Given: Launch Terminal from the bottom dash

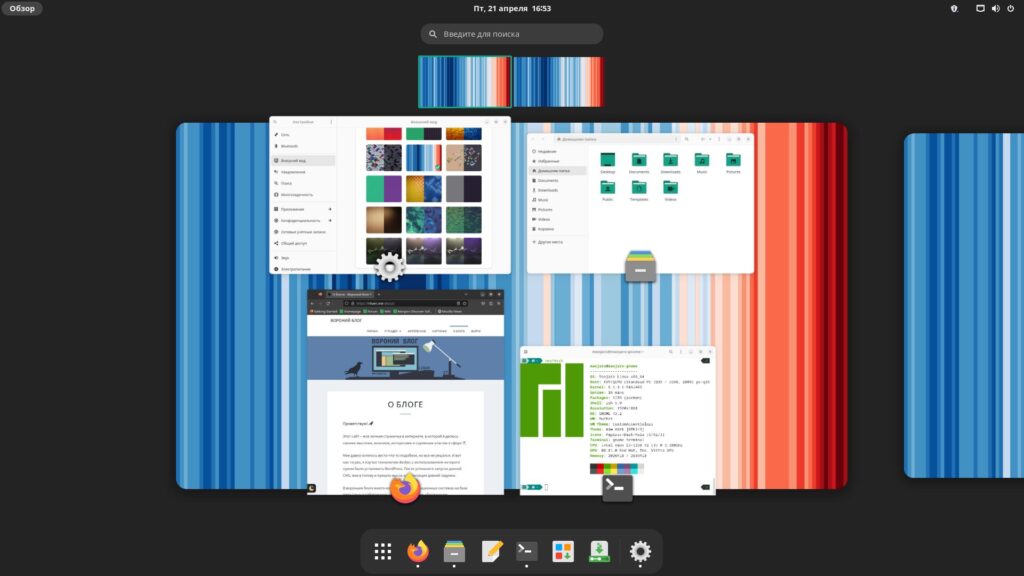Looking at the screenshot, I should click(x=527, y=551).
